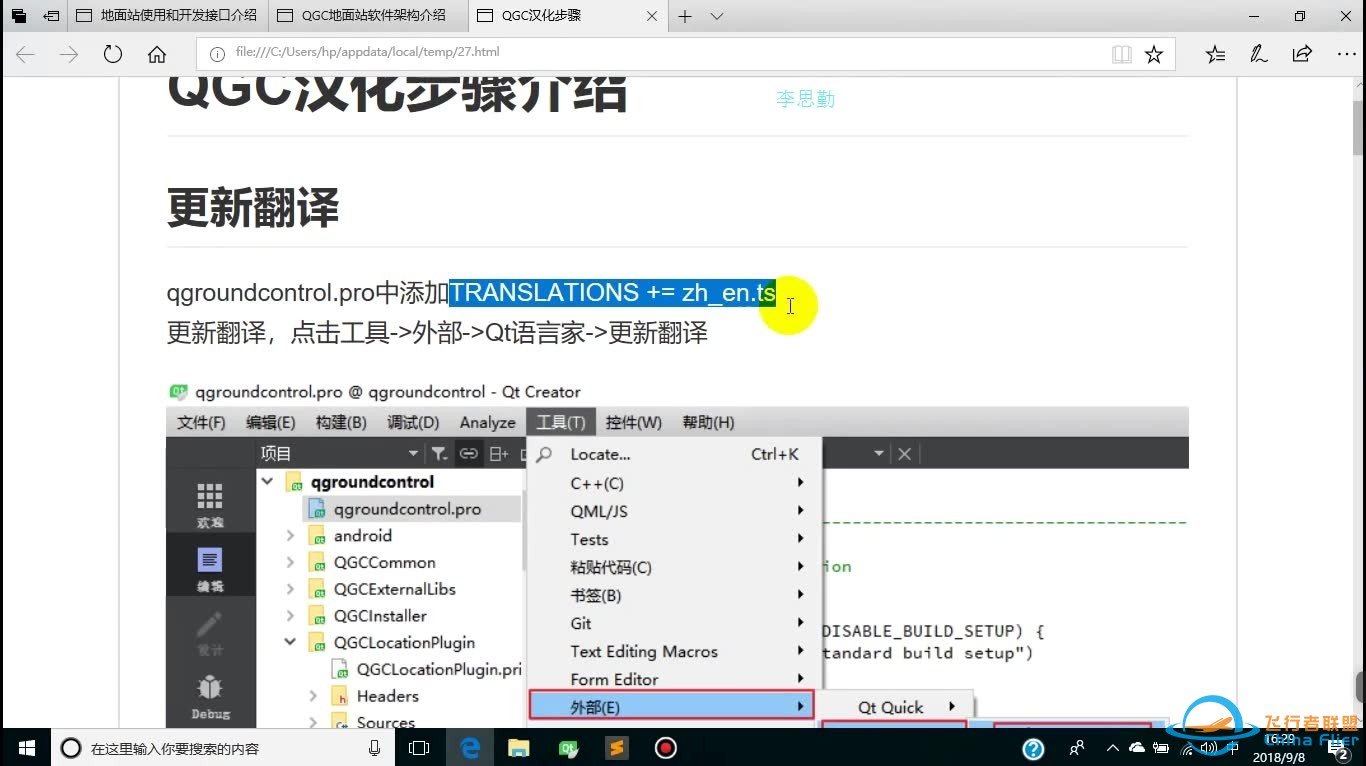
Task: Expand the Git submenu
Action: coord(674,623)
